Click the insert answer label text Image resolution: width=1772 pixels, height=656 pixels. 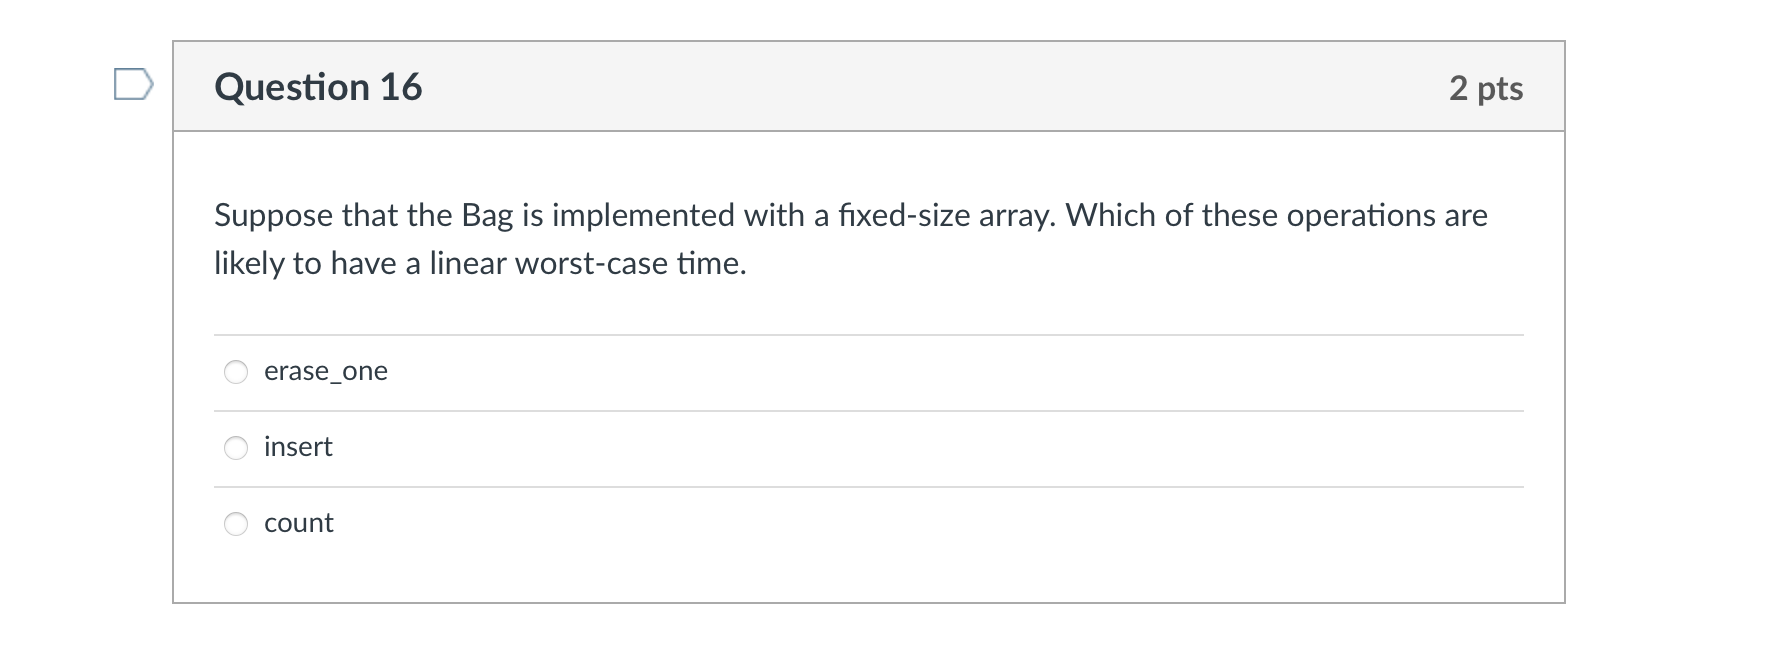pyautogui.click(x=297, y=447)
